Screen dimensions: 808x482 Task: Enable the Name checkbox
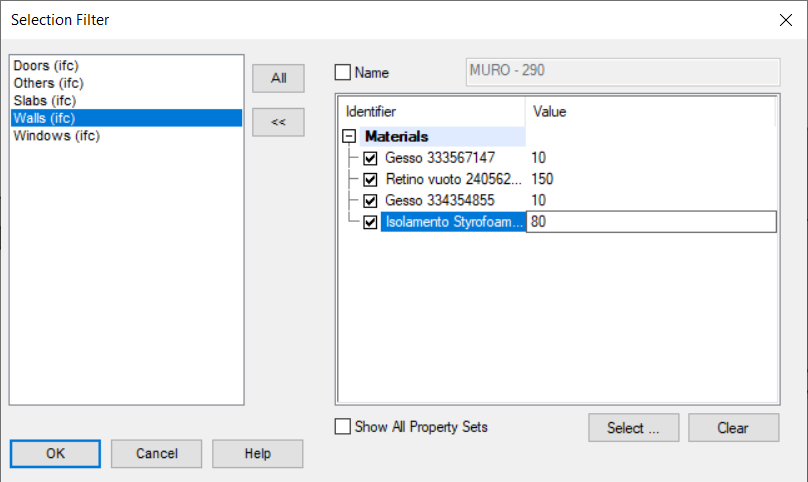click(x=343, y=73)
